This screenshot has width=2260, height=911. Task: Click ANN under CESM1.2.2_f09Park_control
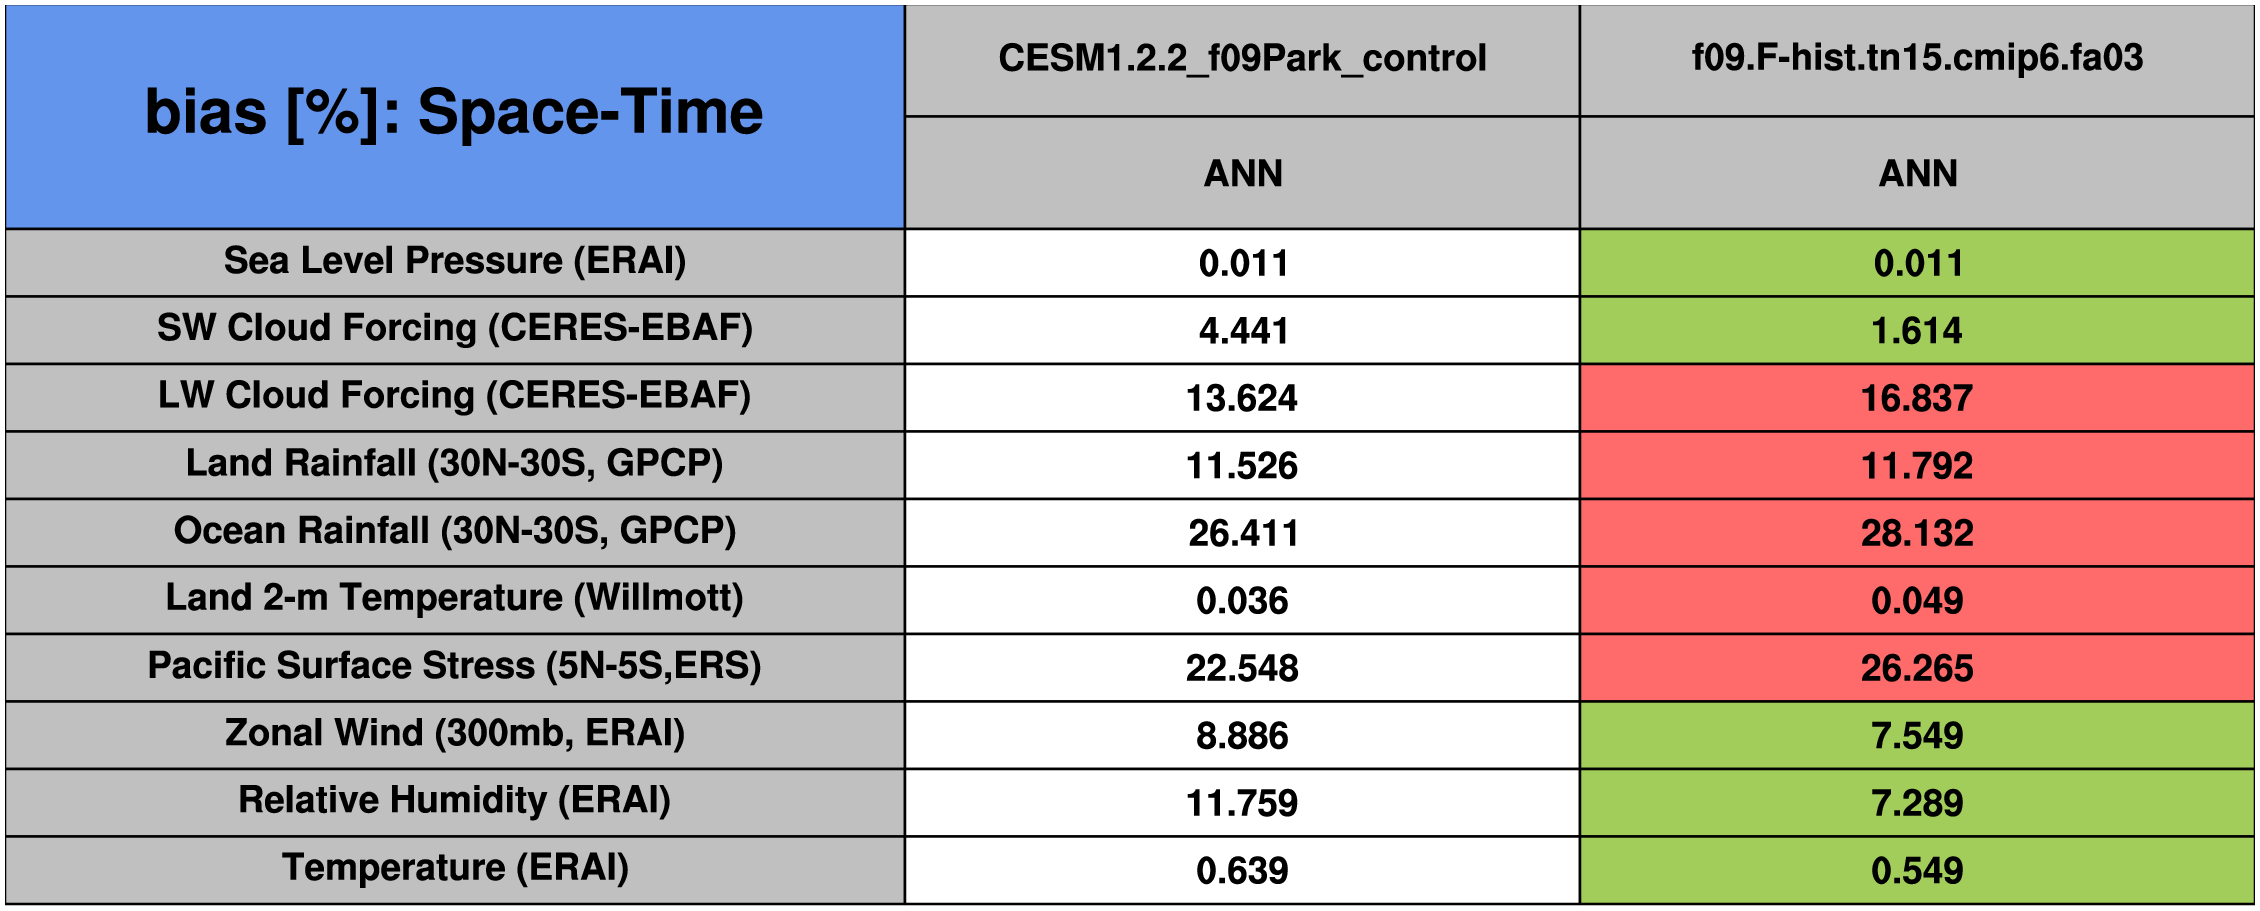click(x=1242, y=173)
